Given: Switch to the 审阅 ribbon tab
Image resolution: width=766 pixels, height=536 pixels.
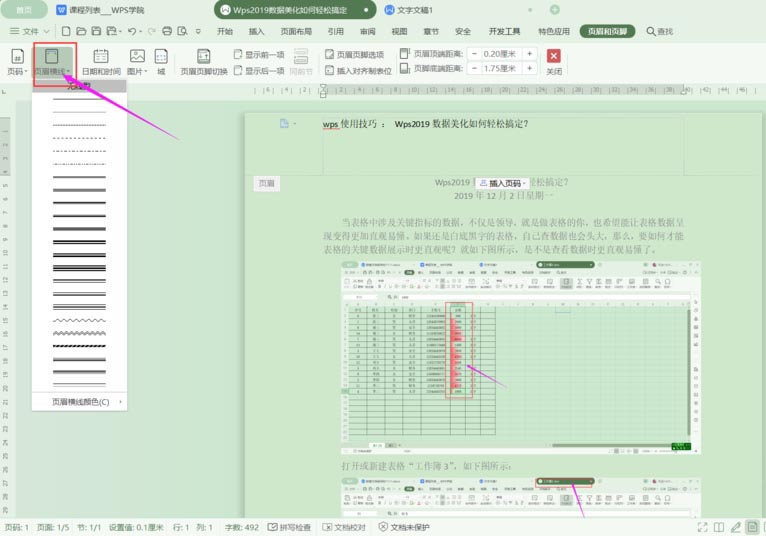Looking at the screenshot, I should (x=367, y=31).
